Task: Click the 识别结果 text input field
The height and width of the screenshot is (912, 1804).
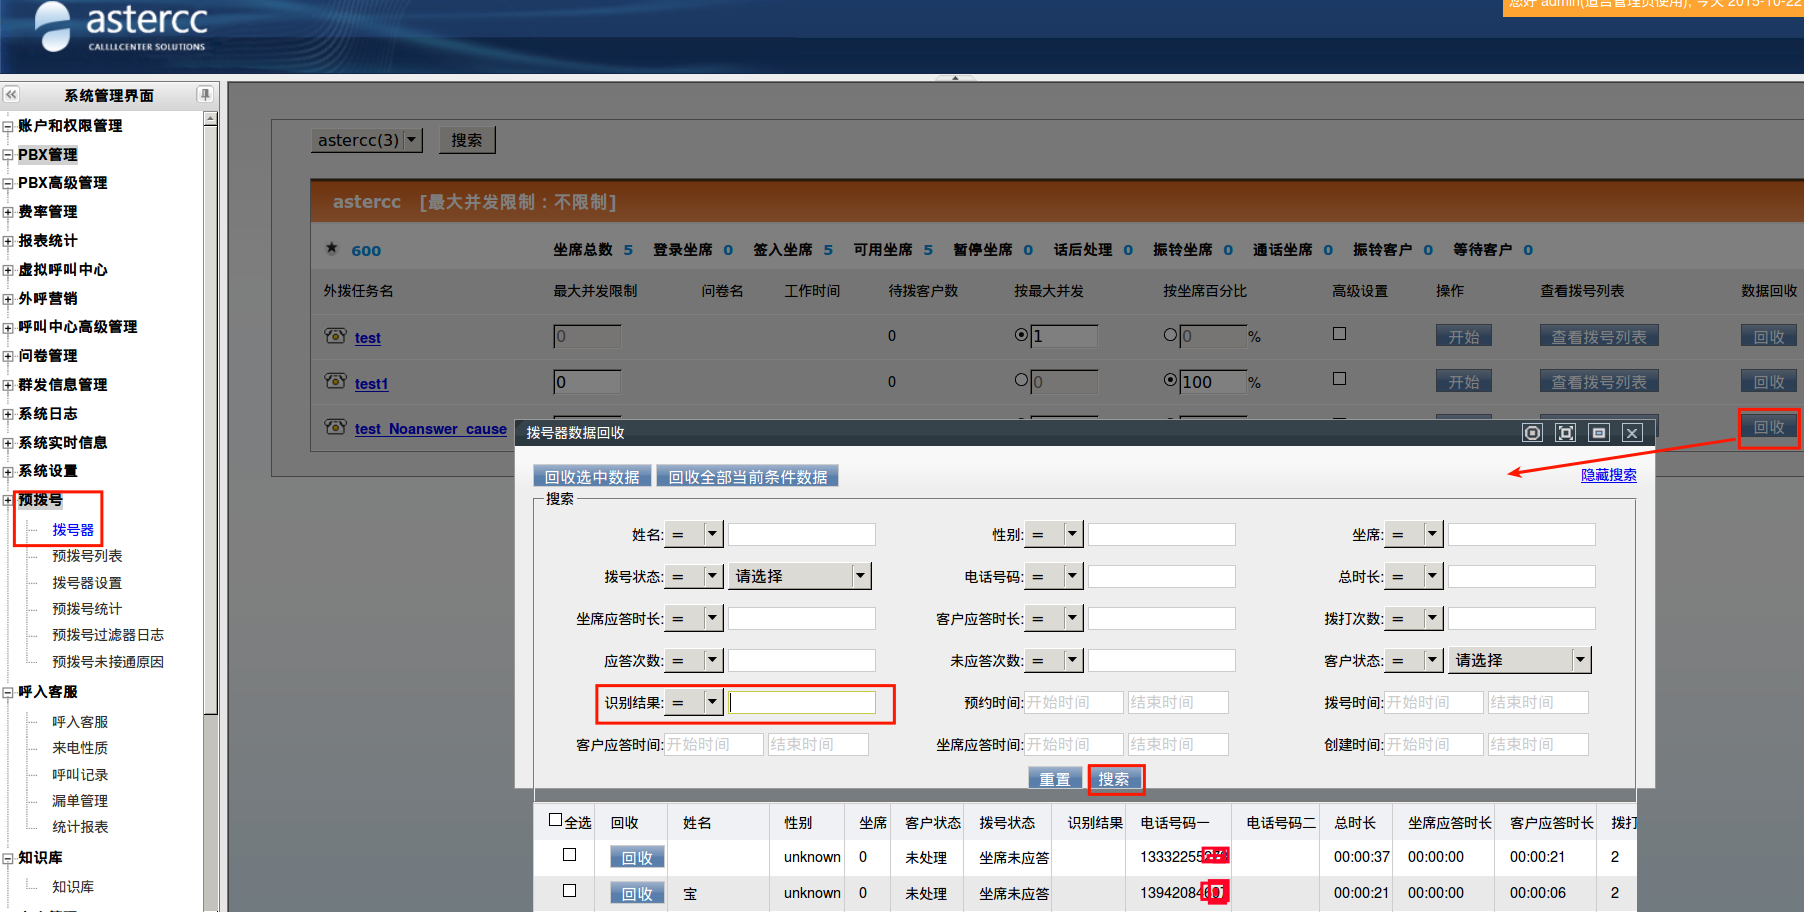Action: point(802,703)
